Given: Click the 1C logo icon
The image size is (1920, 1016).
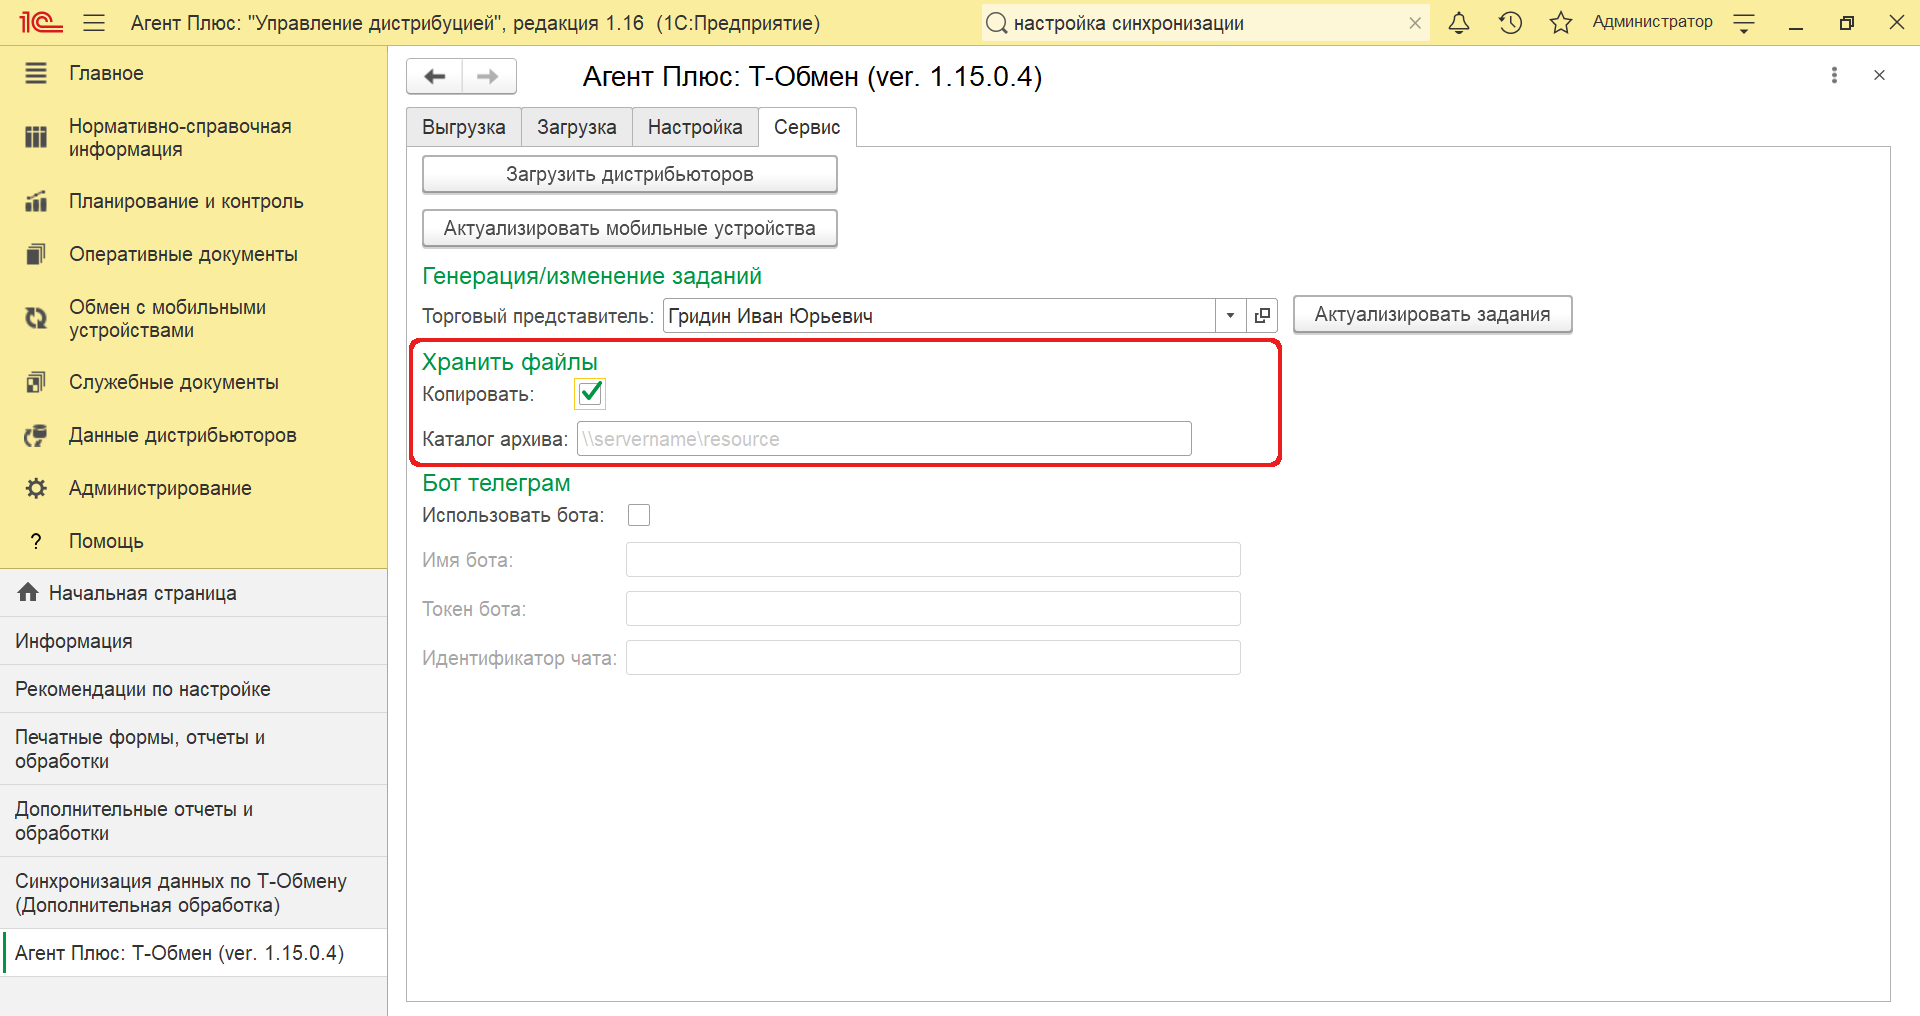Looking at the screenshot, I should click(40, 23).
